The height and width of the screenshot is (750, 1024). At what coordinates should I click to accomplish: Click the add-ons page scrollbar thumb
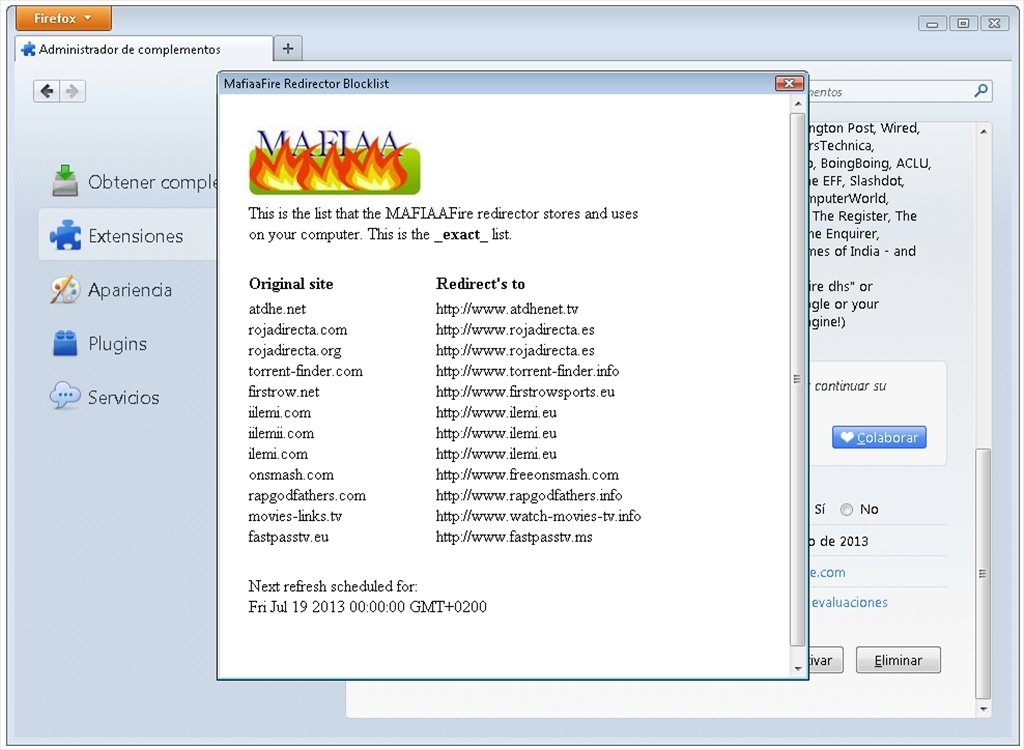984,574
